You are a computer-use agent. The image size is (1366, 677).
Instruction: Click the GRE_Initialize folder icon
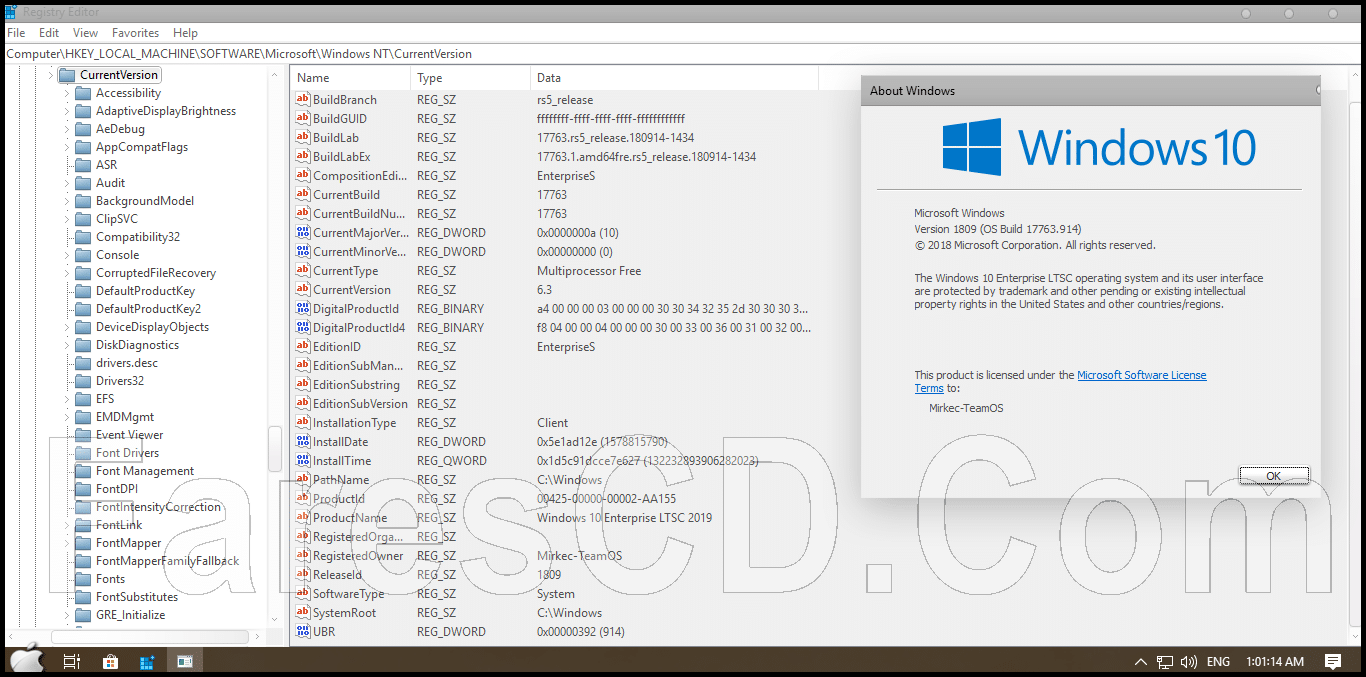coord(83,615)
